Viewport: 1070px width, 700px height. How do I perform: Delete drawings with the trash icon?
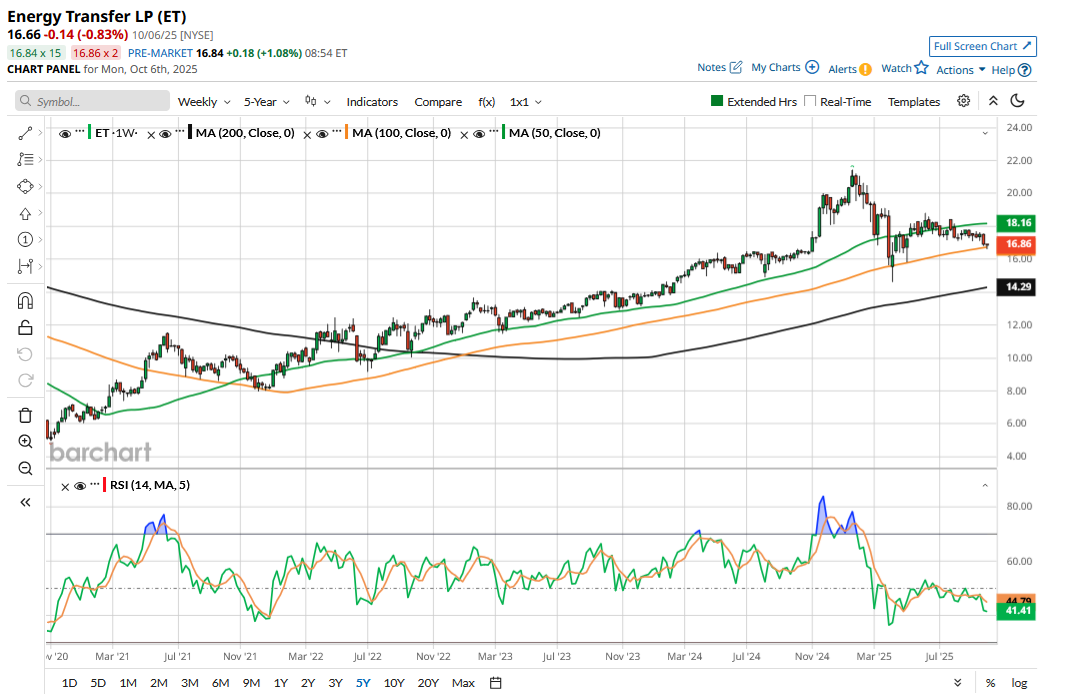coord(25,415)
